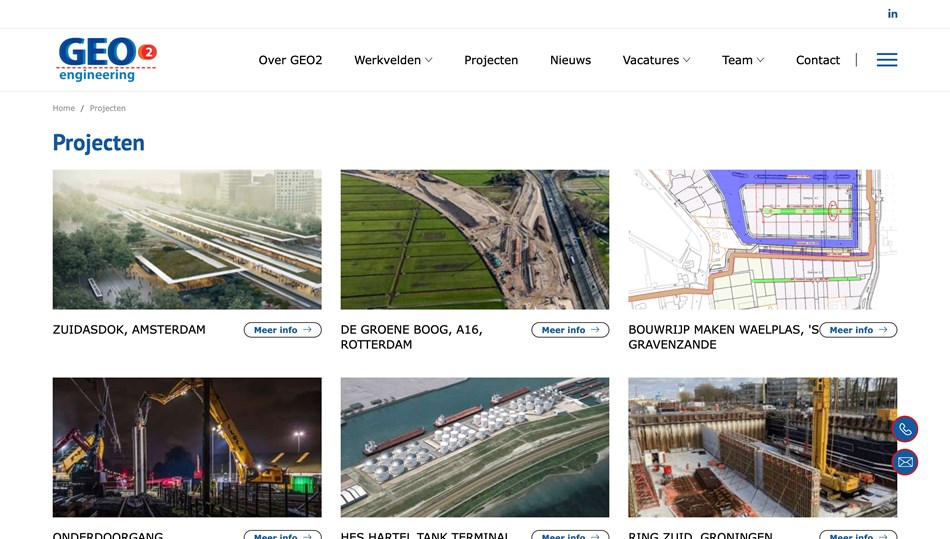The height and width of the screenshot is (539, 950).
Task: Click Meer info for HES Hartel Tank Terminal
Action: [x=570, y=535]
